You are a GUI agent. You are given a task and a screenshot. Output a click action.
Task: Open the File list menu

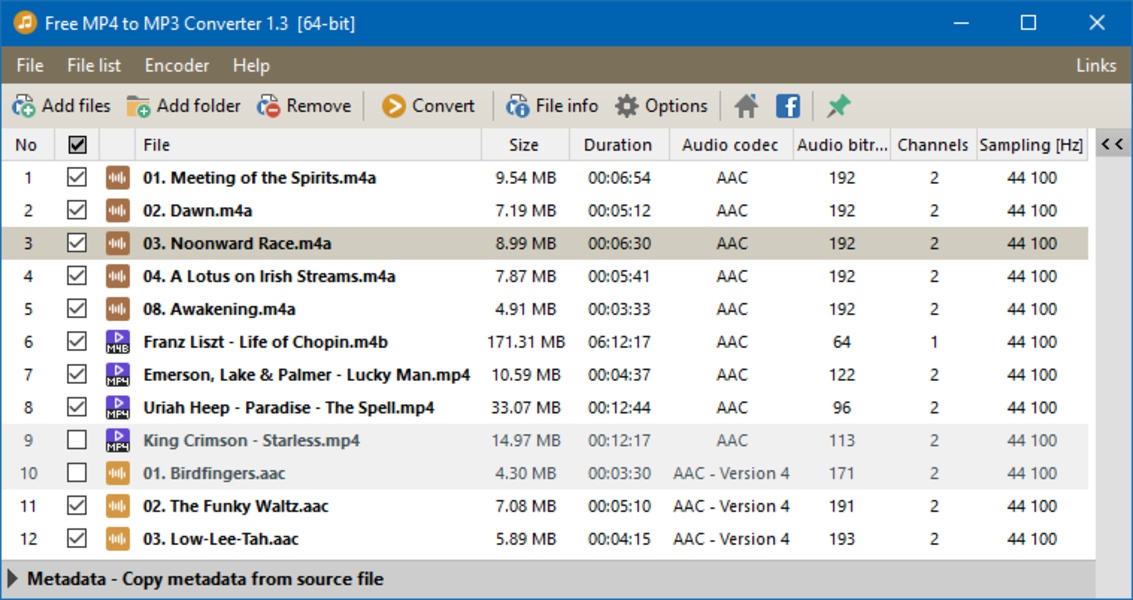tap(94, 66)
